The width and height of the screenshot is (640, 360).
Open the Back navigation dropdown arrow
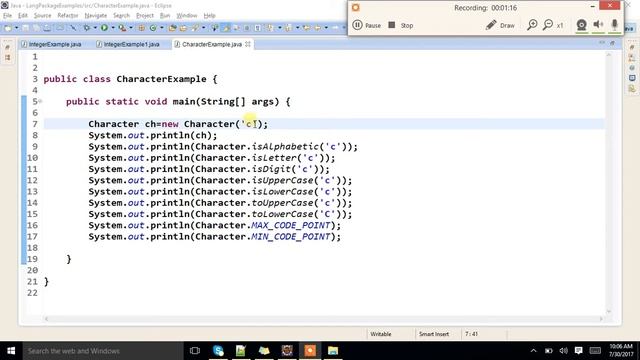click(327, 28)
